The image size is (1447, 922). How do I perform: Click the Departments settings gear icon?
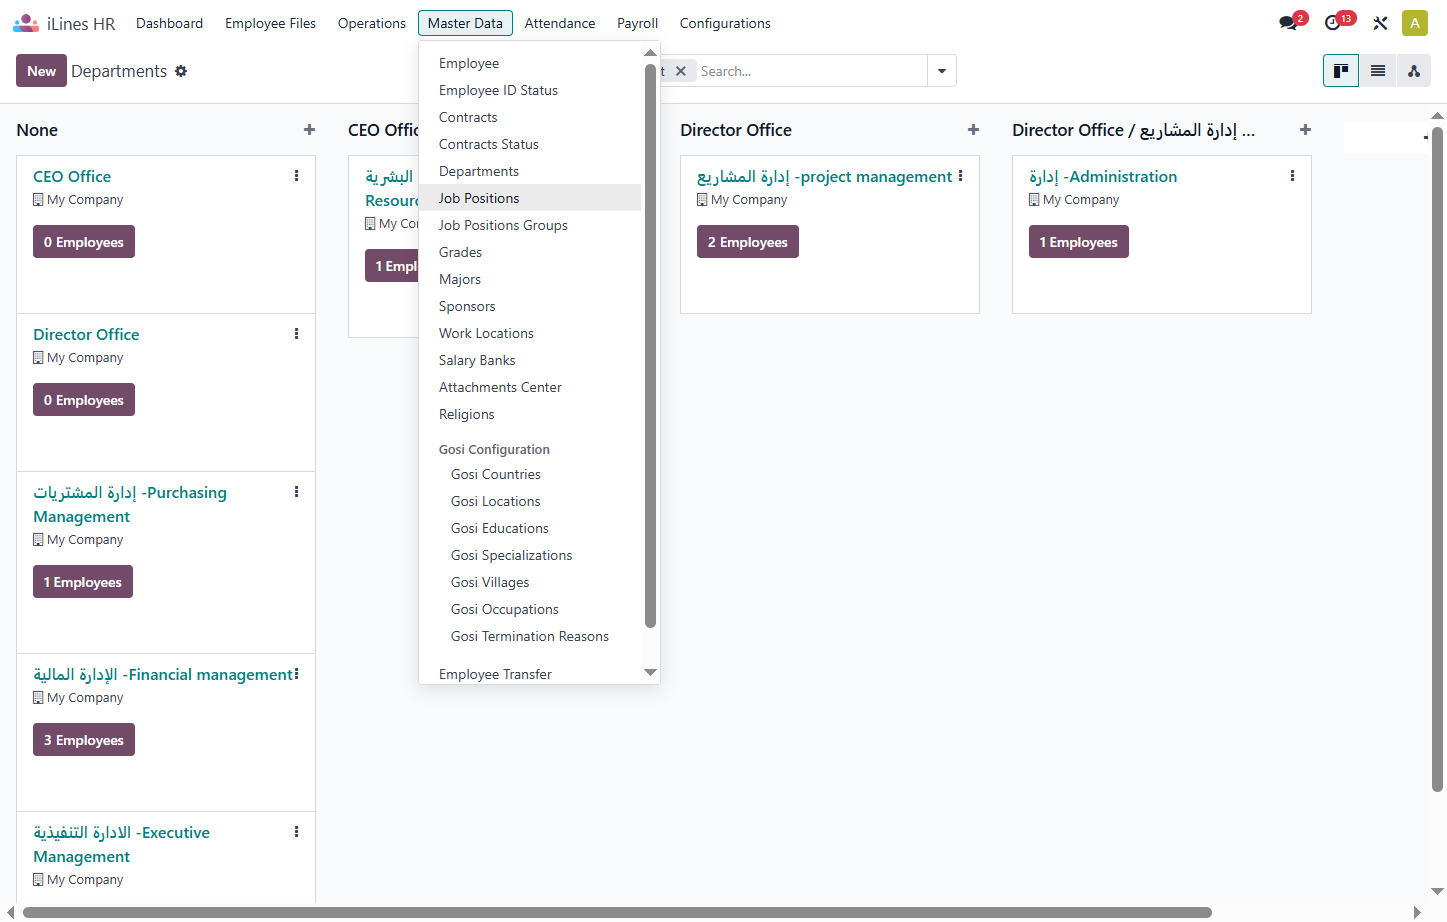click(181, 71)
